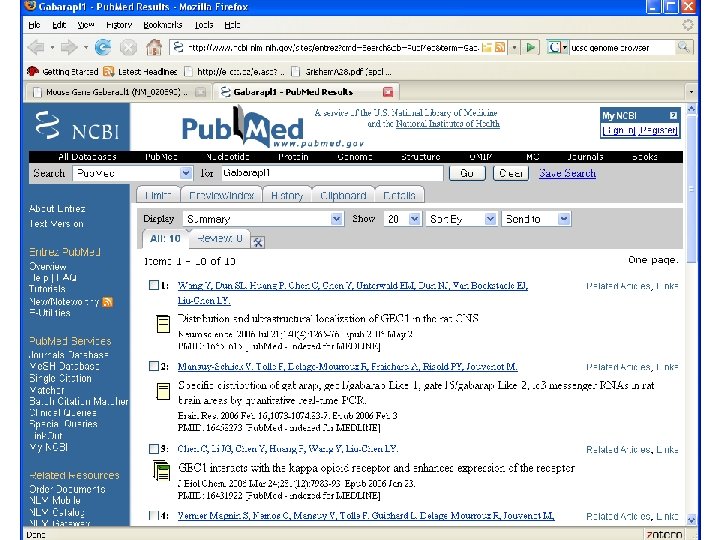
Task: Click the Go search button
Action: pyautogui.click(x=467, y=173)
